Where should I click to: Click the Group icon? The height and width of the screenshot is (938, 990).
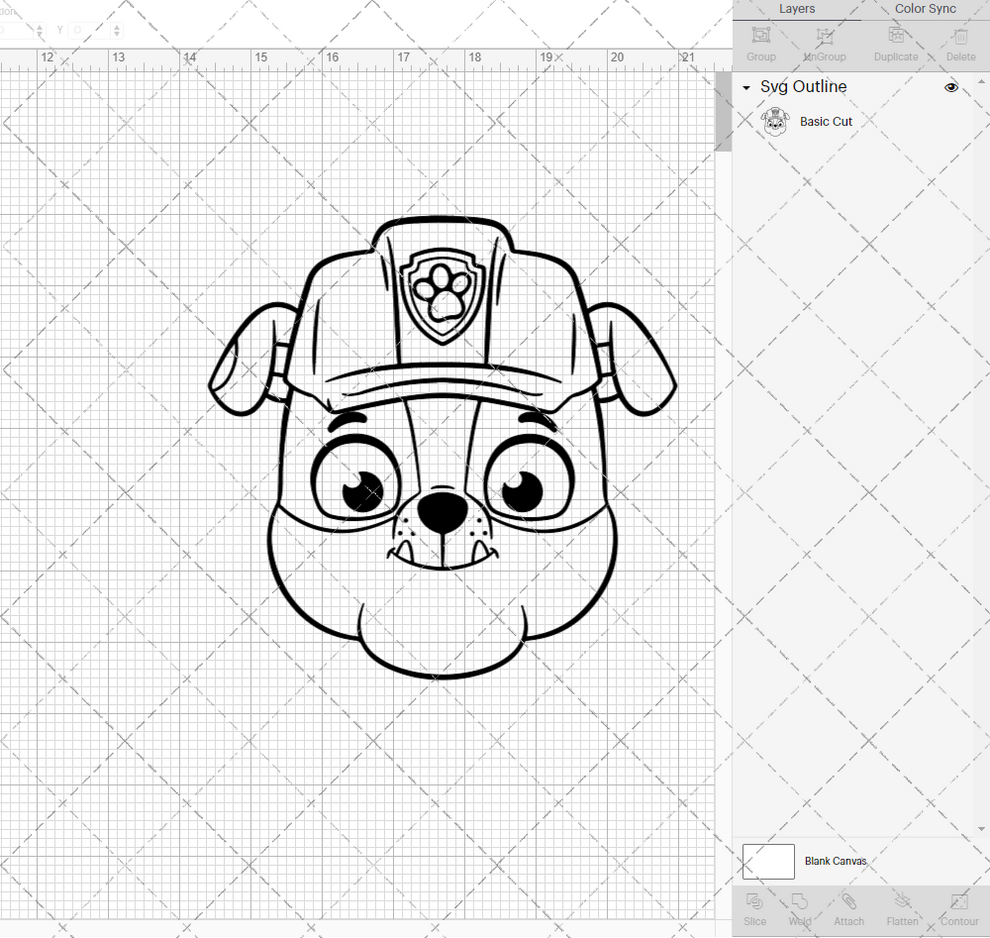click(x=760, y=42)
